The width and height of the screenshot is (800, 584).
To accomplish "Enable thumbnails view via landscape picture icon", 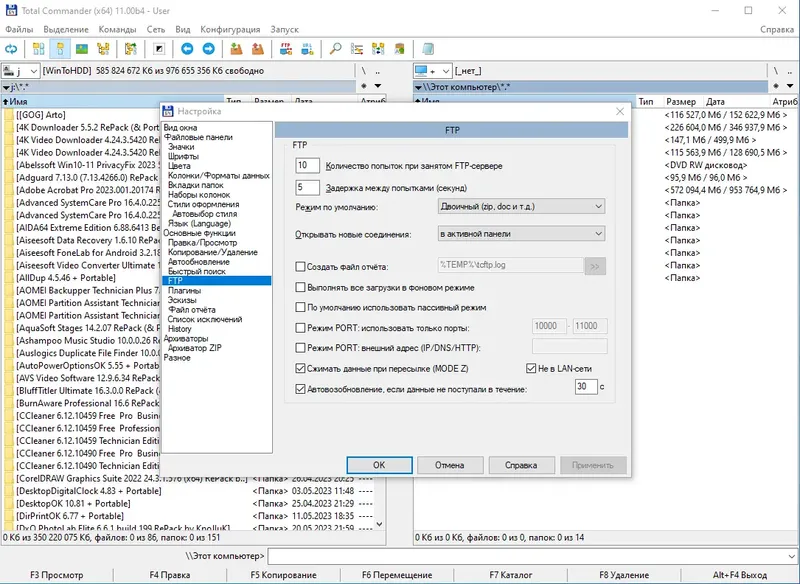I will pos(82,49).
